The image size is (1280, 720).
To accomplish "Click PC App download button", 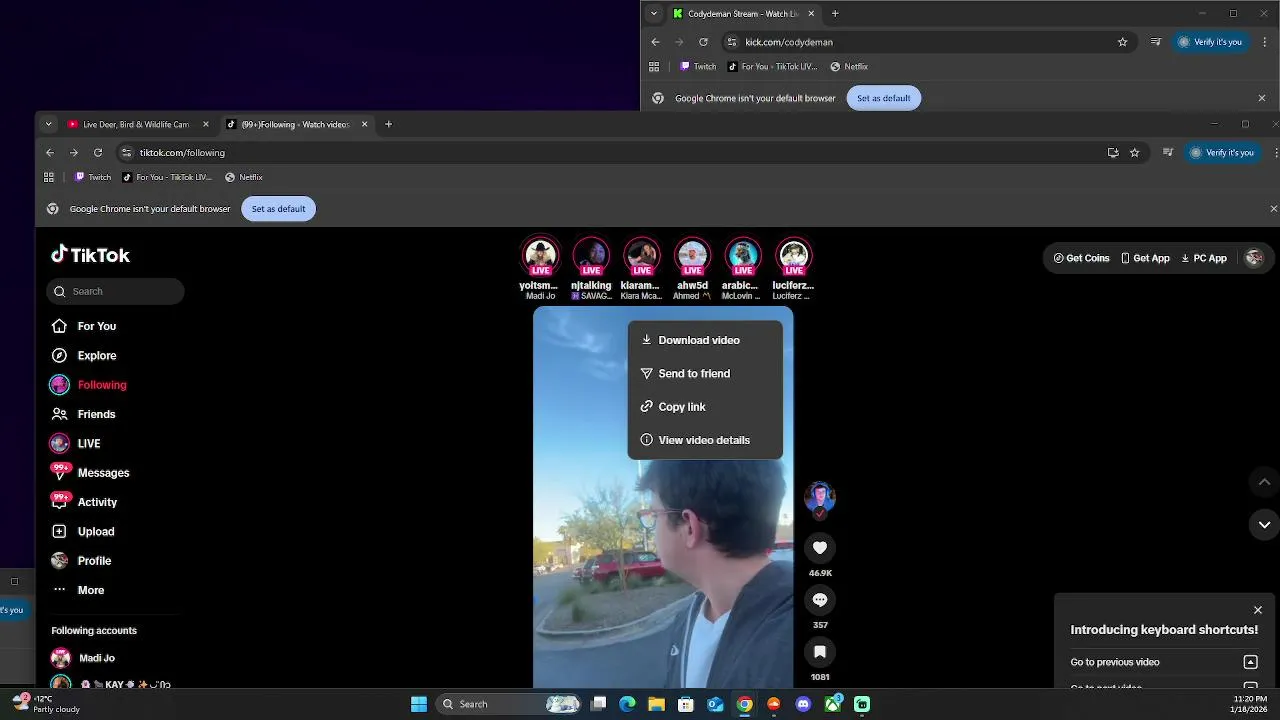I will [1203, 258].
